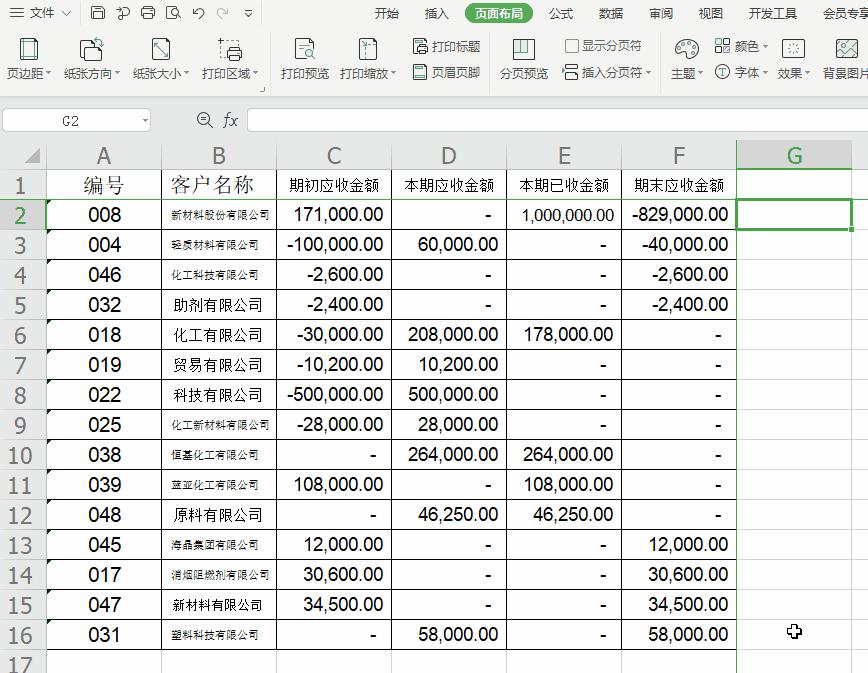Click the Save icon in quick access toolbar
The width and height of the screenshot is (868, 673).
97,12
